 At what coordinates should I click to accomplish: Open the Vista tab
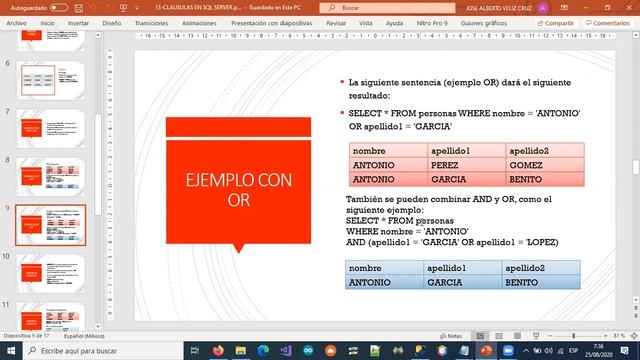pyautogui.click(x=366, y=23)
